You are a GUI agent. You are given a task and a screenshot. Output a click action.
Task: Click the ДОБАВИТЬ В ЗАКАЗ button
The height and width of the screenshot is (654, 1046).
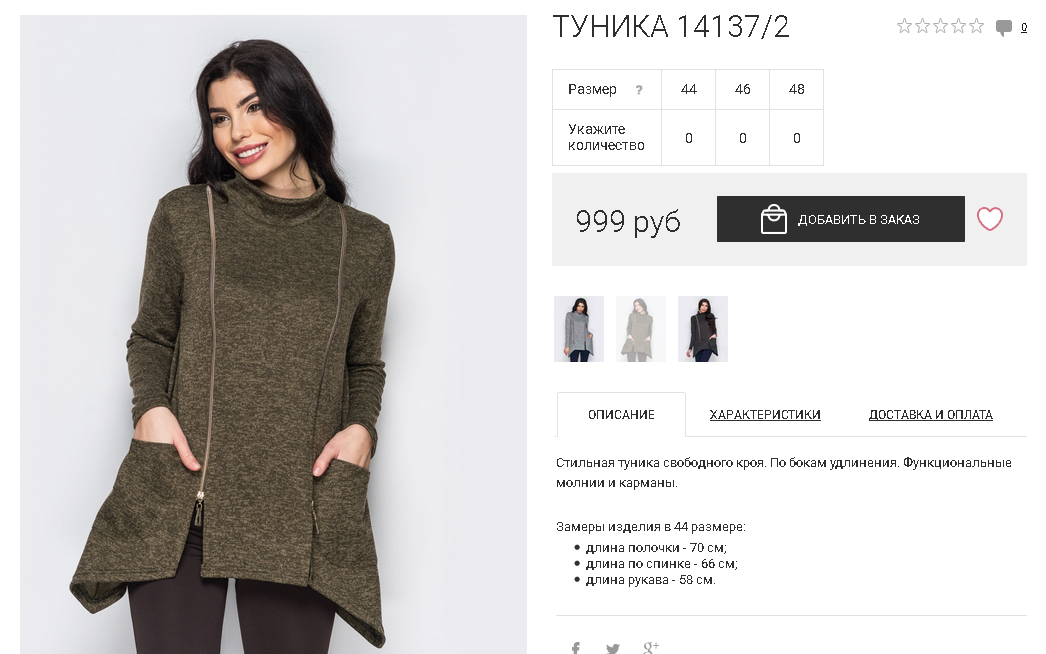point(841,219)
